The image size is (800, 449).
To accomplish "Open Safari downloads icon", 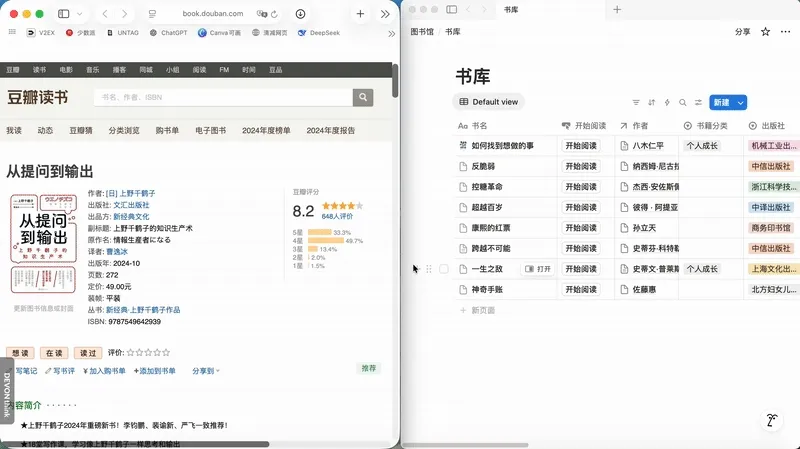I will click(301, 14).
